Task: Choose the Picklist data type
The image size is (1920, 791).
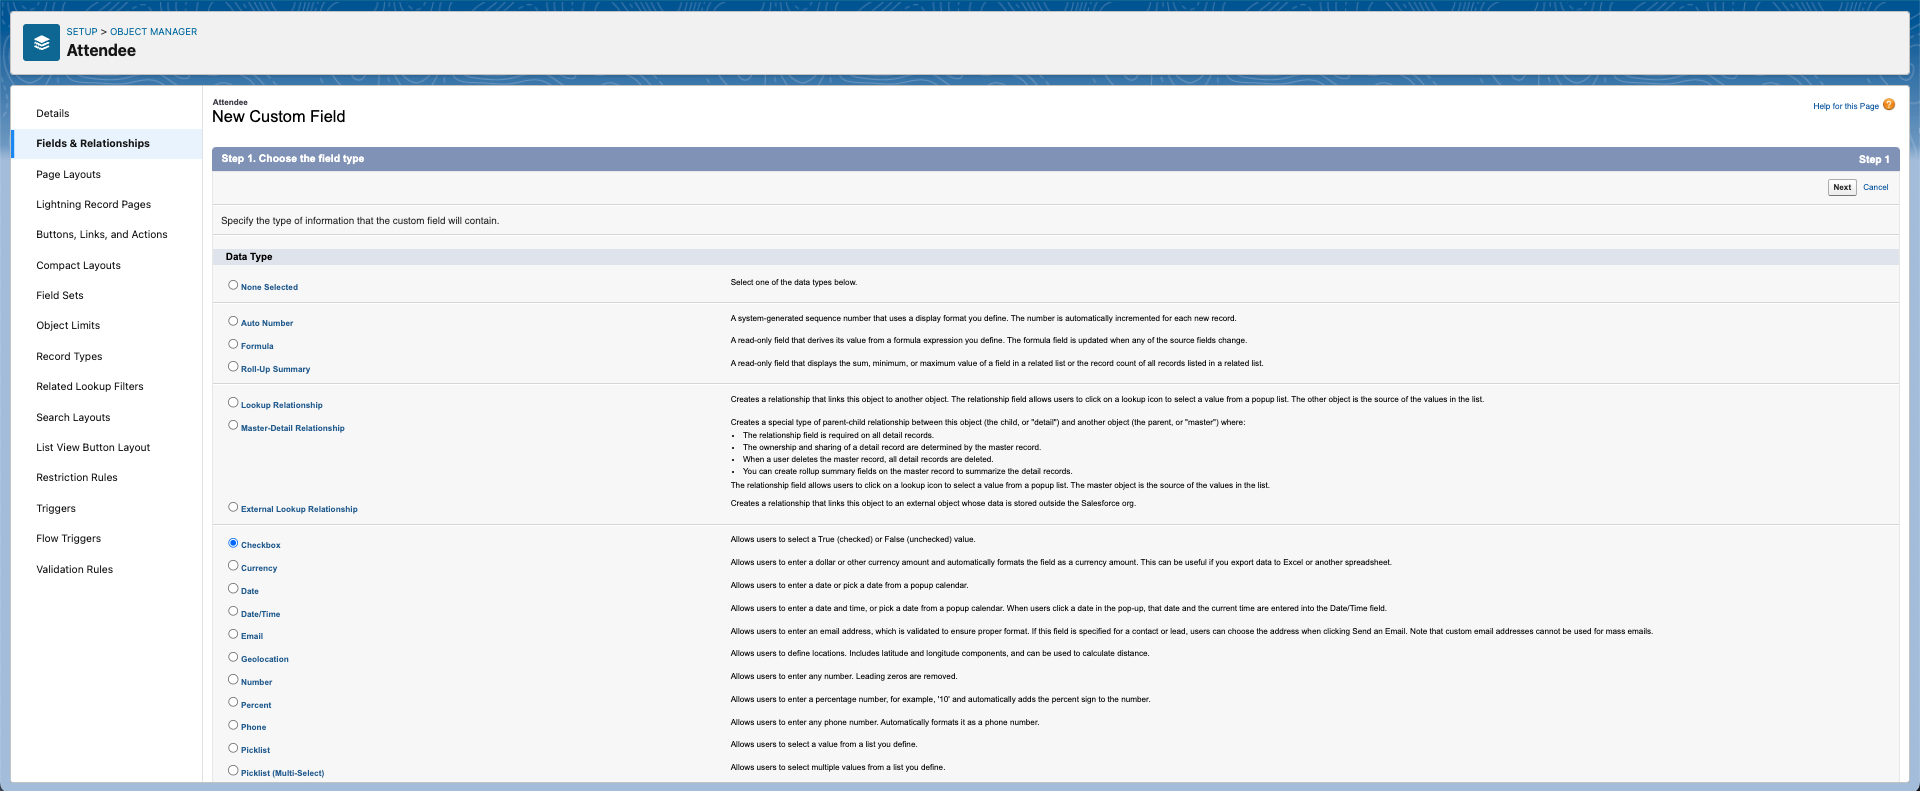Action: (x=233, y=748)
